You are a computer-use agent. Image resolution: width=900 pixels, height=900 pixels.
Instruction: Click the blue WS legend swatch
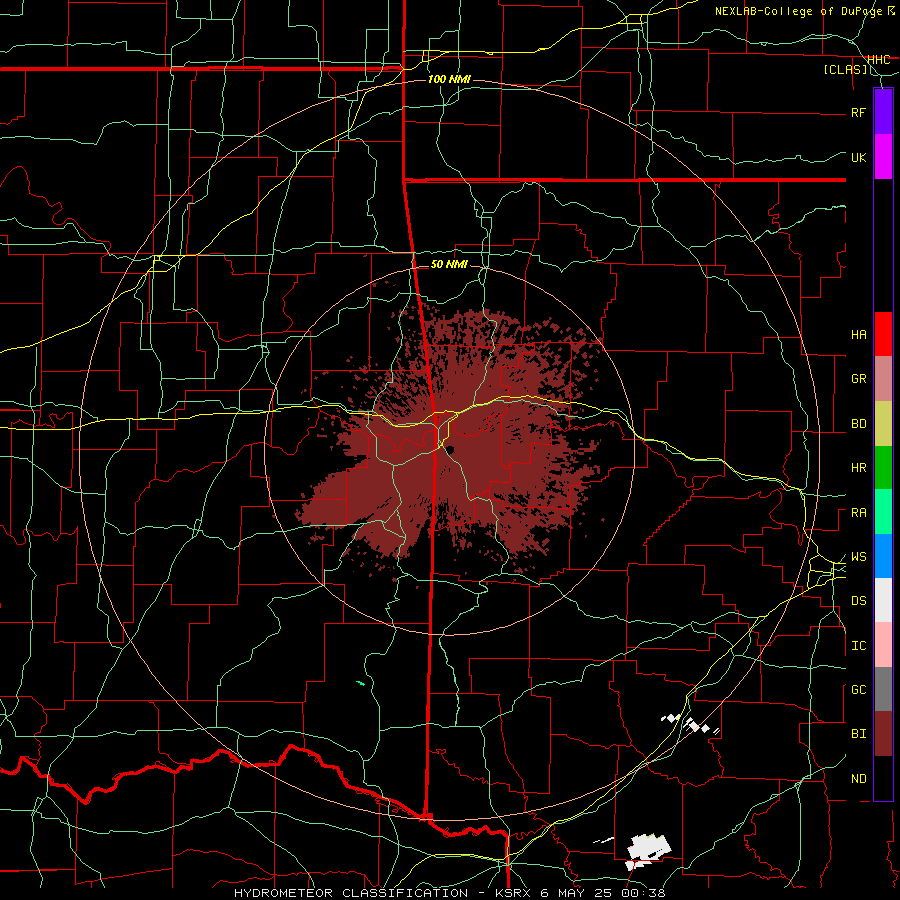click(x=883, y=556)
